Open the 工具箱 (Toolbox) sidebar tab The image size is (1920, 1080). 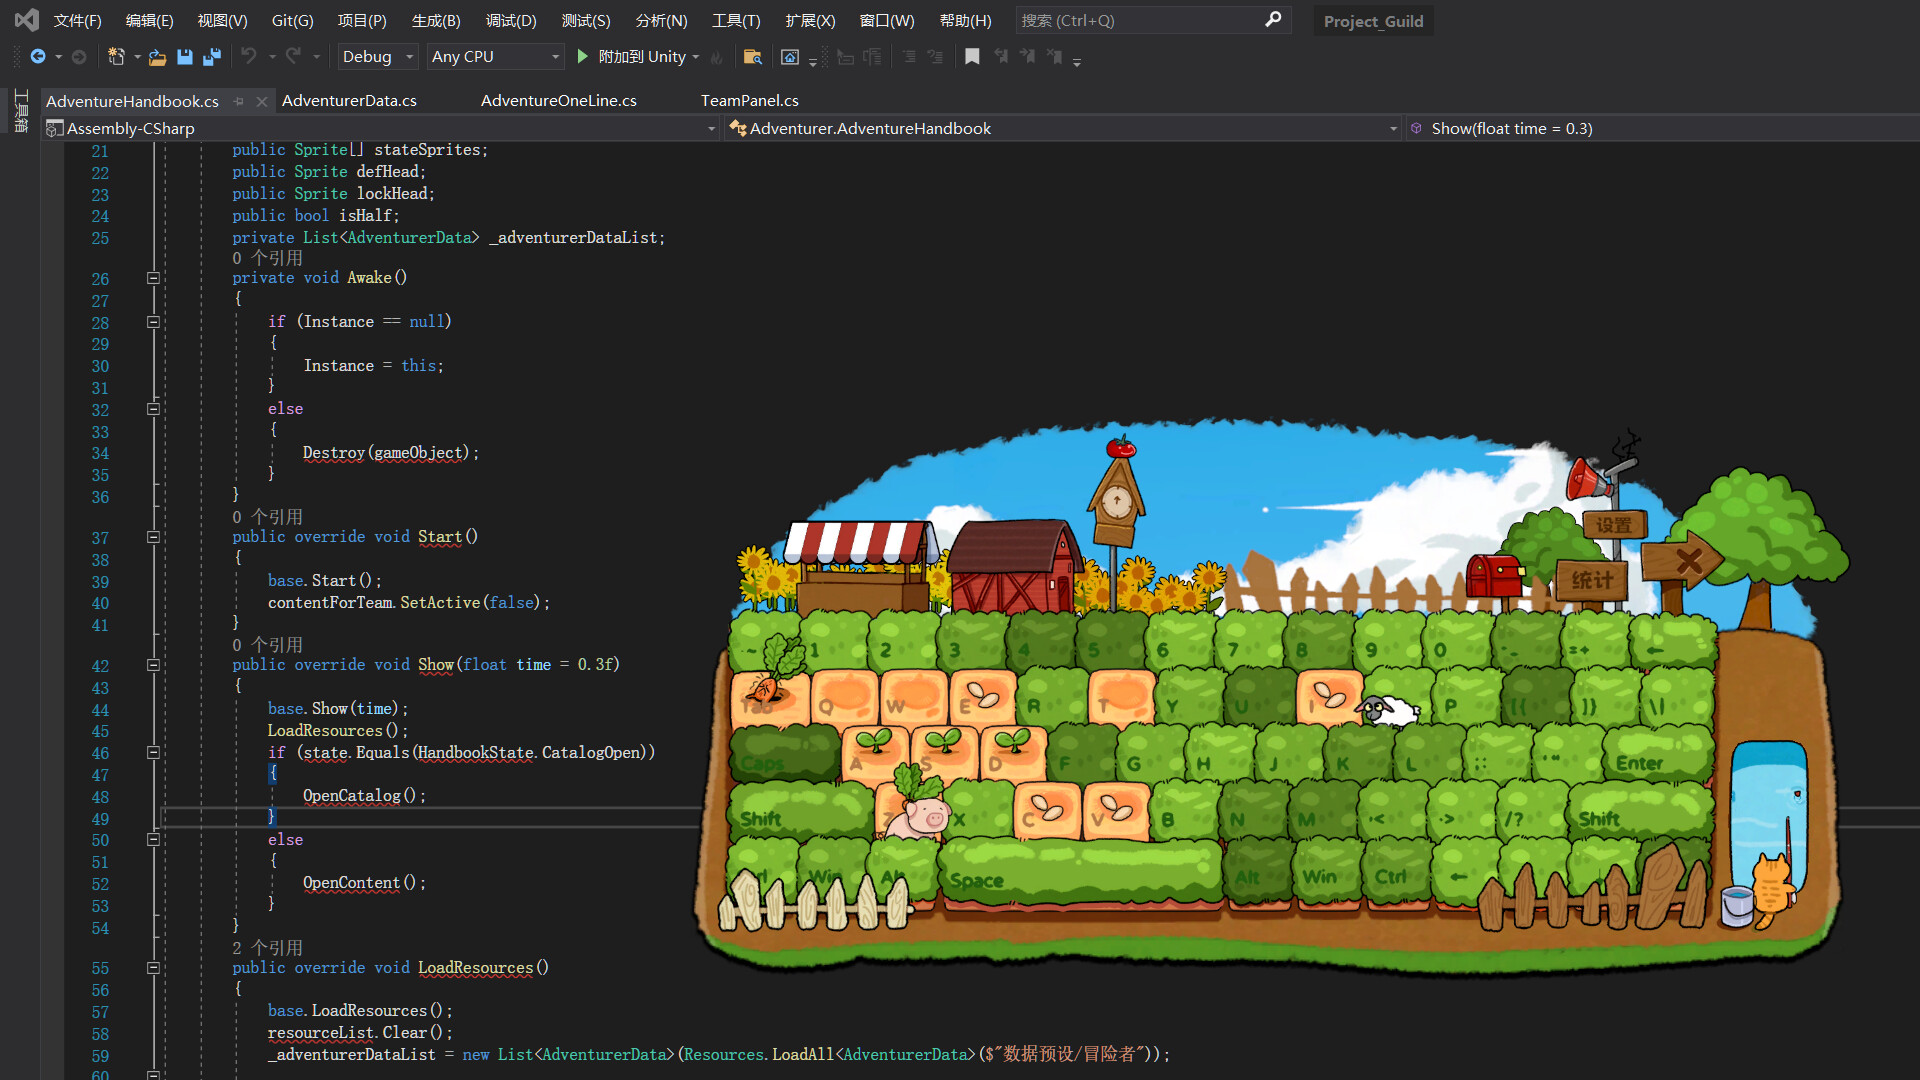20,110
